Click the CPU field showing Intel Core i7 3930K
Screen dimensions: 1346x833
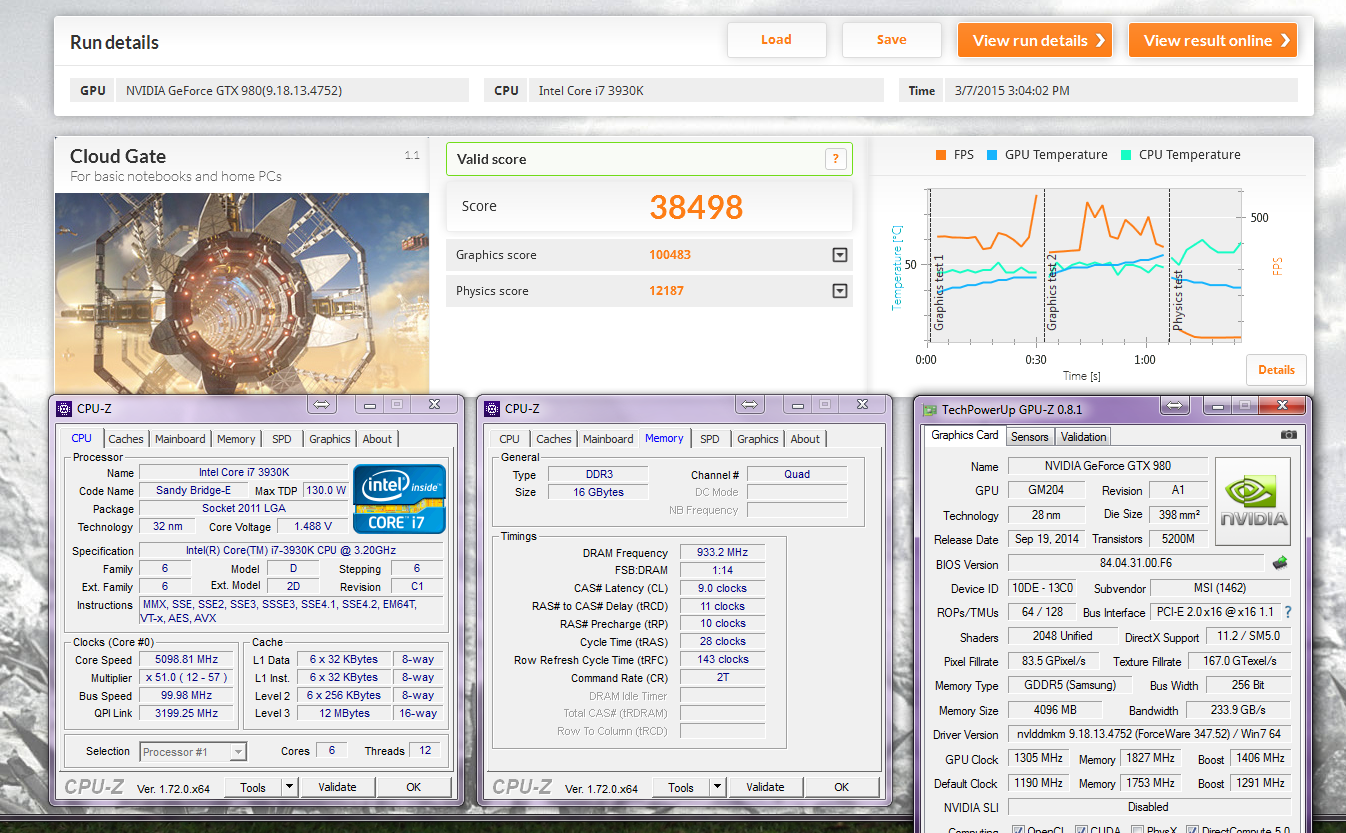[x=705, y=90]
